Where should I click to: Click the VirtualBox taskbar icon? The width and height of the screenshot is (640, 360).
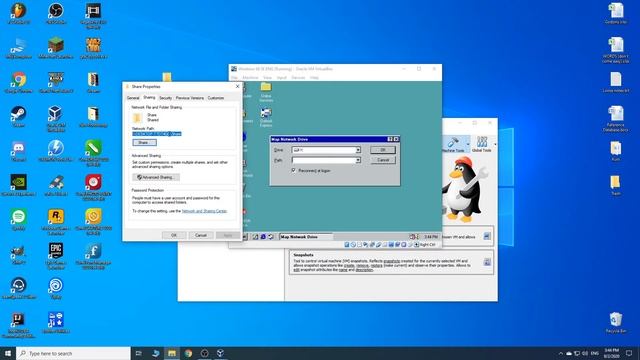point(220,353)
